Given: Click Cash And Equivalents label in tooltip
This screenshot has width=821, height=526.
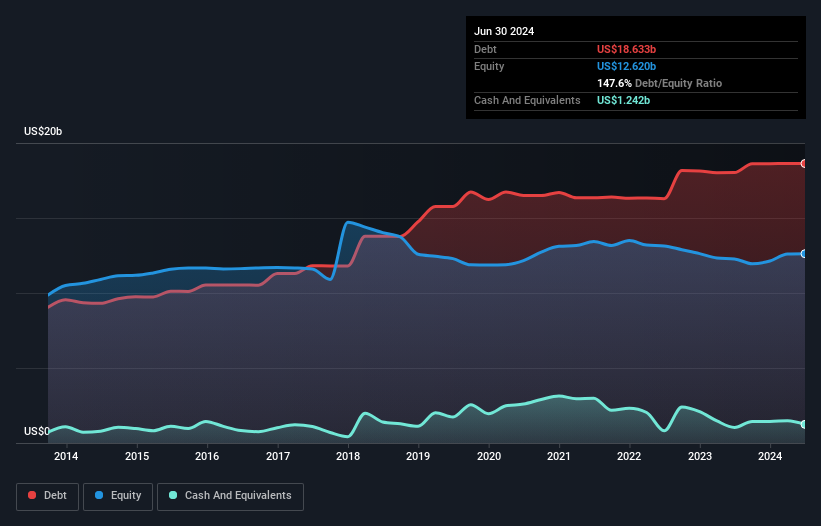Looking at the screenshot, I should (527, 100).
